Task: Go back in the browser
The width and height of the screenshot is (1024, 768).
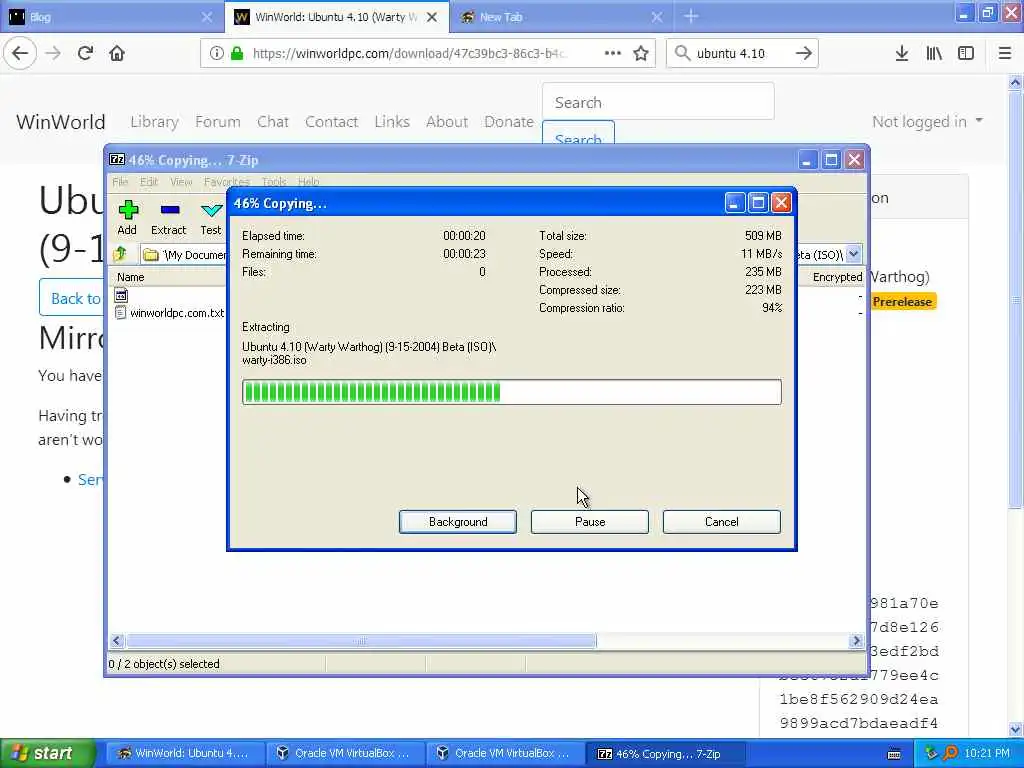Action: [20, 54]
